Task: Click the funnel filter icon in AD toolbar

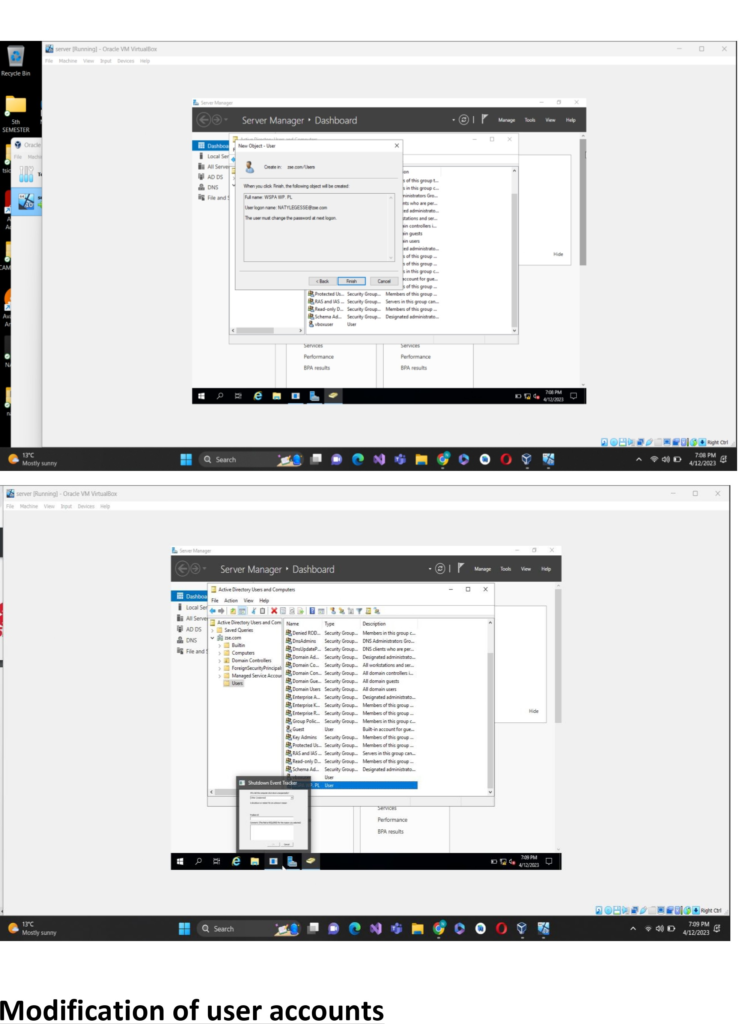Action: pyautogui.click(x=359, y=611)
